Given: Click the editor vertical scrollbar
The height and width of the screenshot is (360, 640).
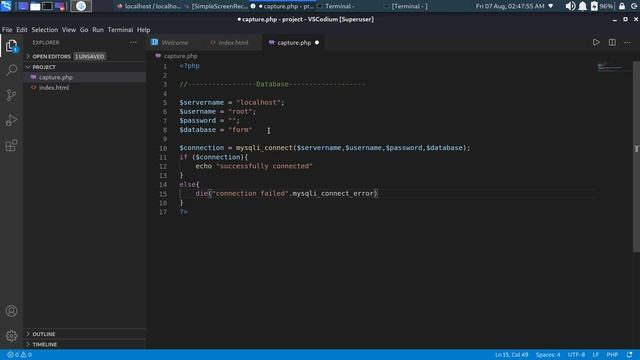Looking at the screenshot, I should tap(636, 157).
